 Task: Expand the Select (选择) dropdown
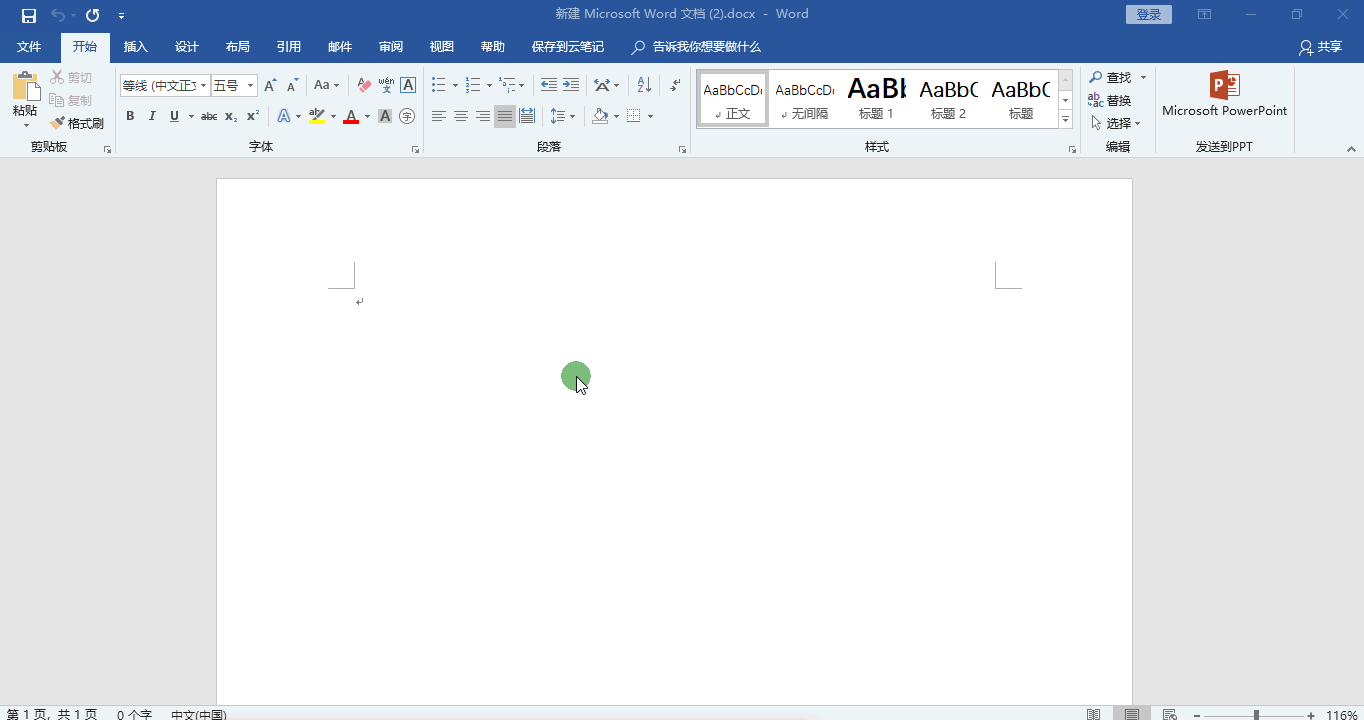tap(1138, 124)
